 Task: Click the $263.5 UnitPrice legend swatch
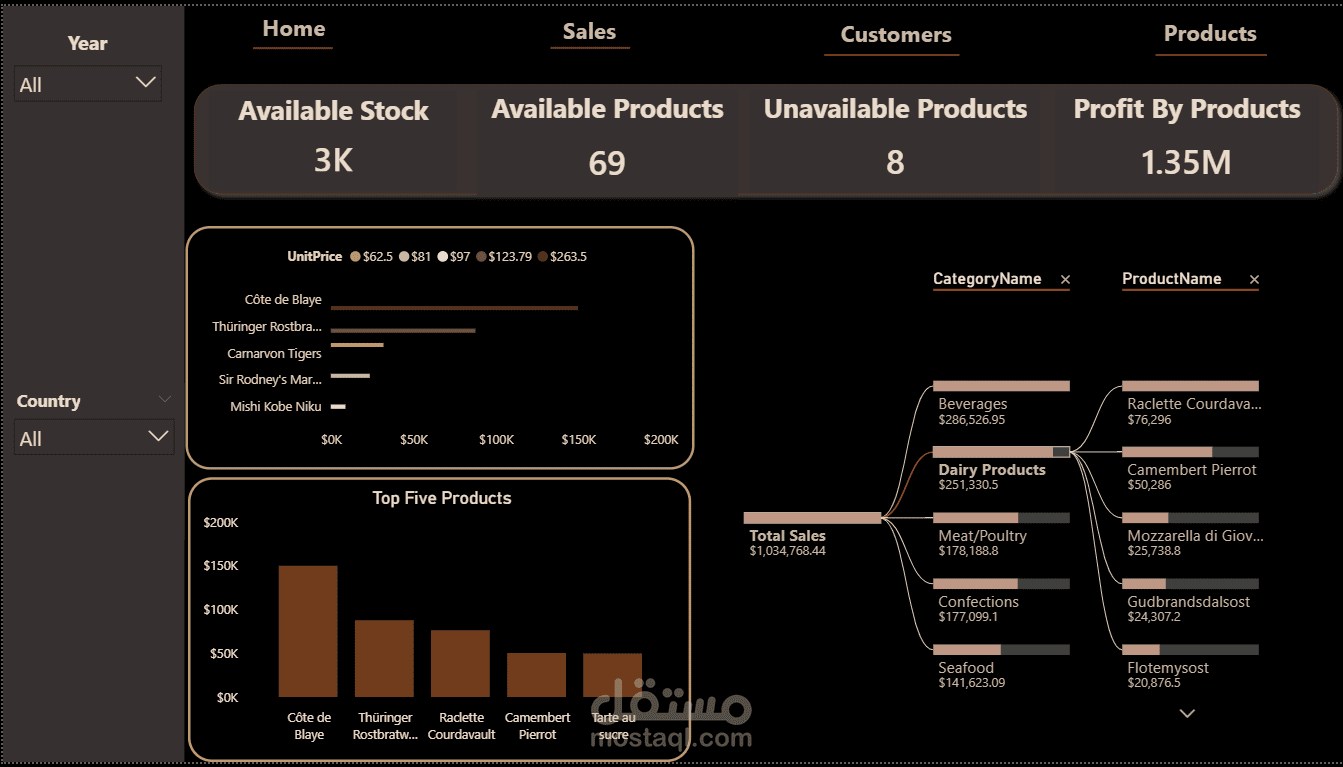pos(543,257)
